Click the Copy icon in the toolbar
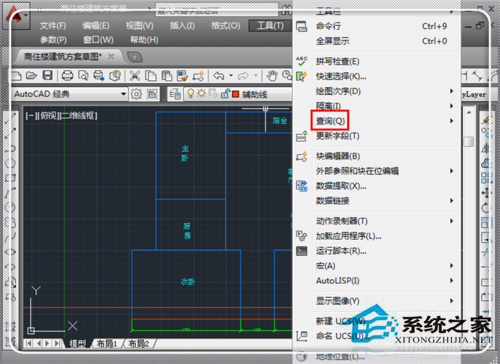The image size is (500, 364). [151, 76]
